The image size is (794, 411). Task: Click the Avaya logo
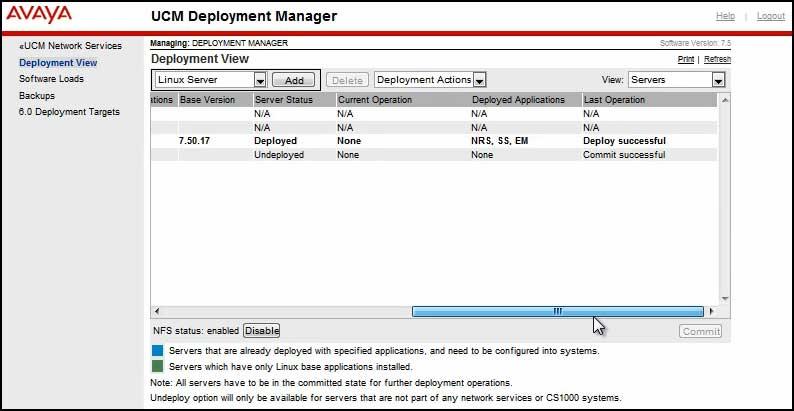tap(39, 15)
